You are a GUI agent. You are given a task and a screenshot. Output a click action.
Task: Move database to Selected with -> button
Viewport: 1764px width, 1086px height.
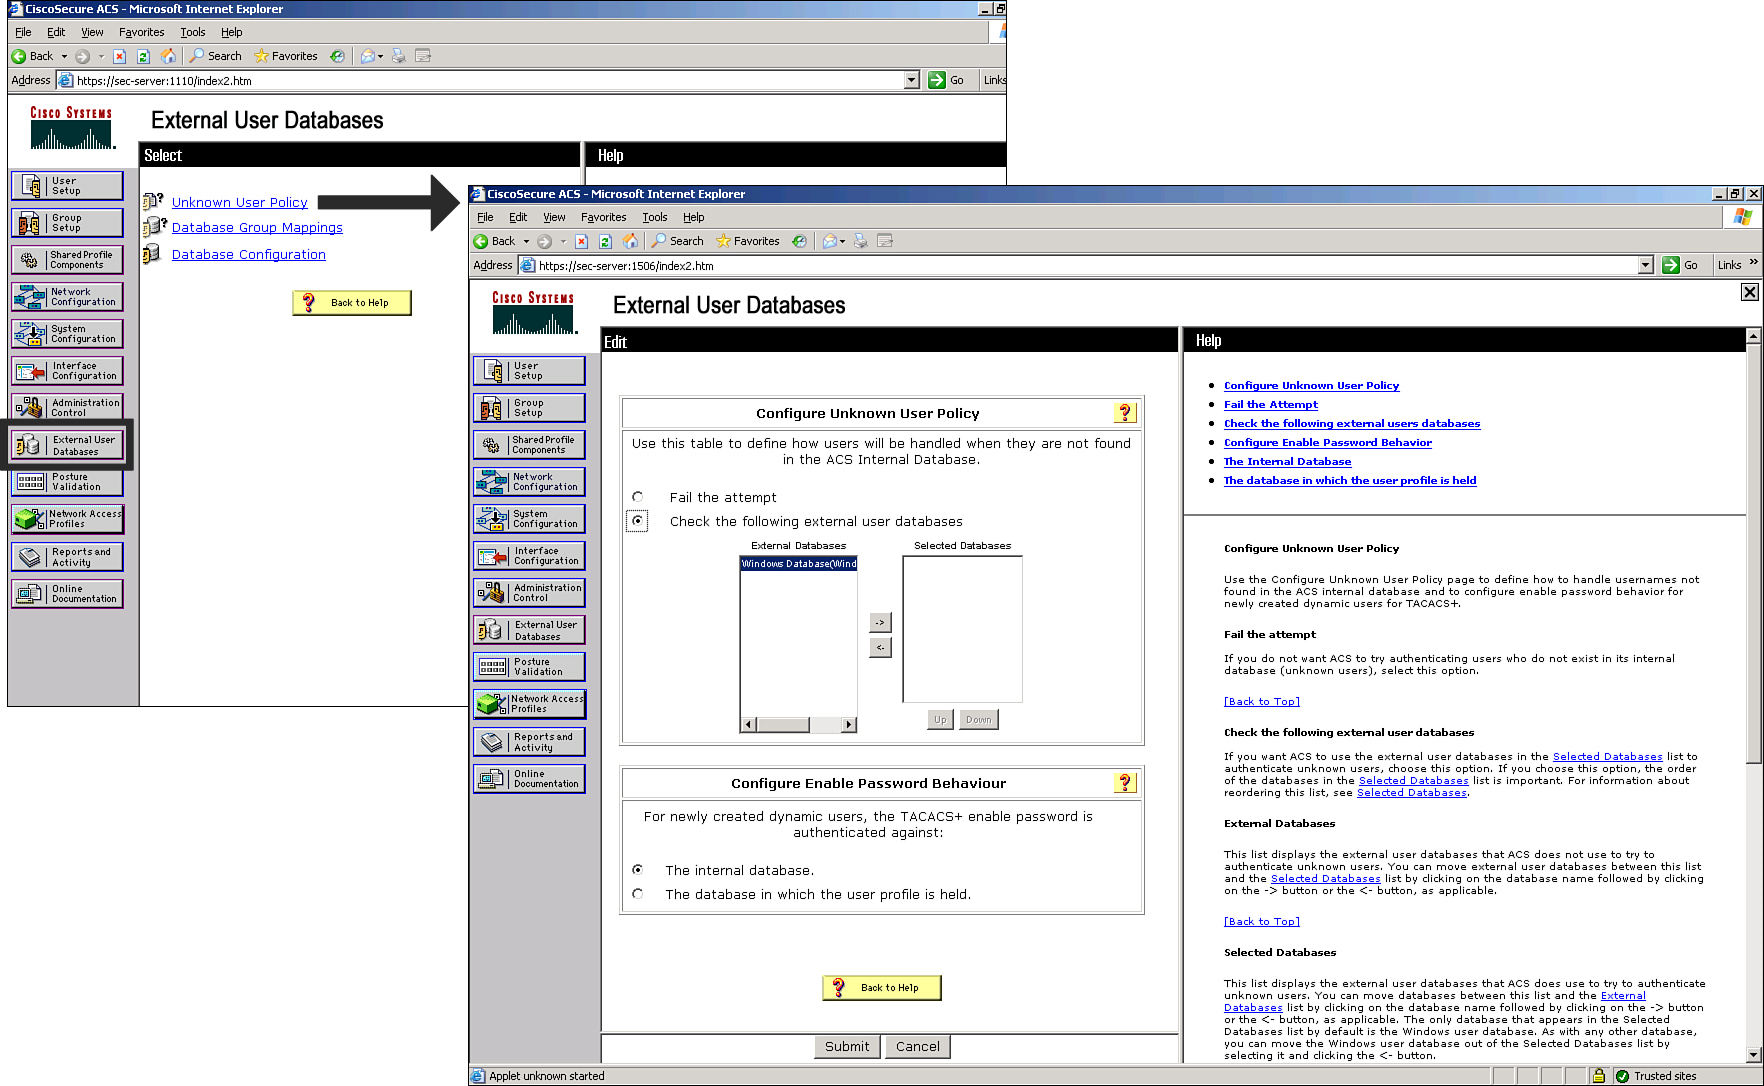coord(880,622)
